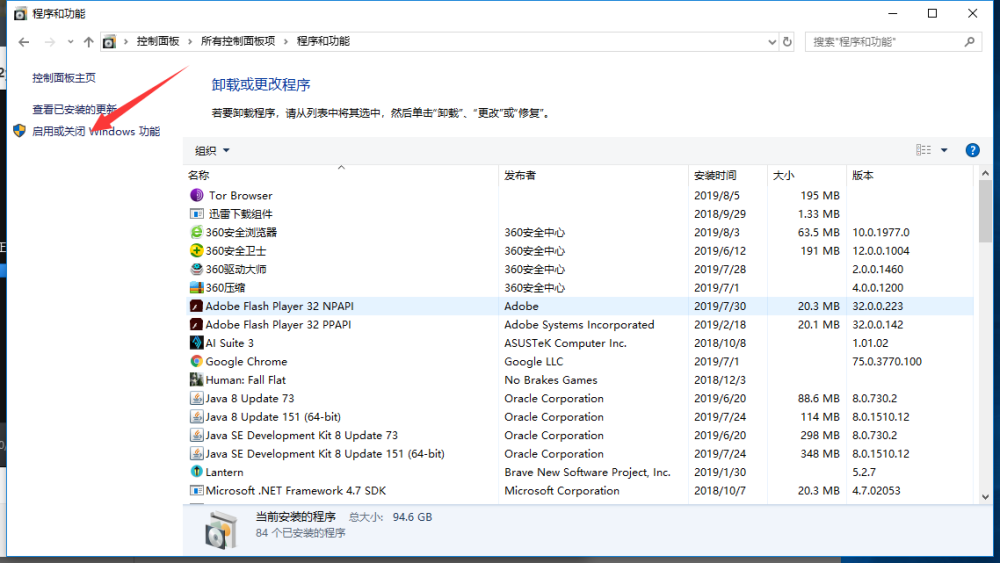Click the 360安全浏览器 program icon

[196, 232]
